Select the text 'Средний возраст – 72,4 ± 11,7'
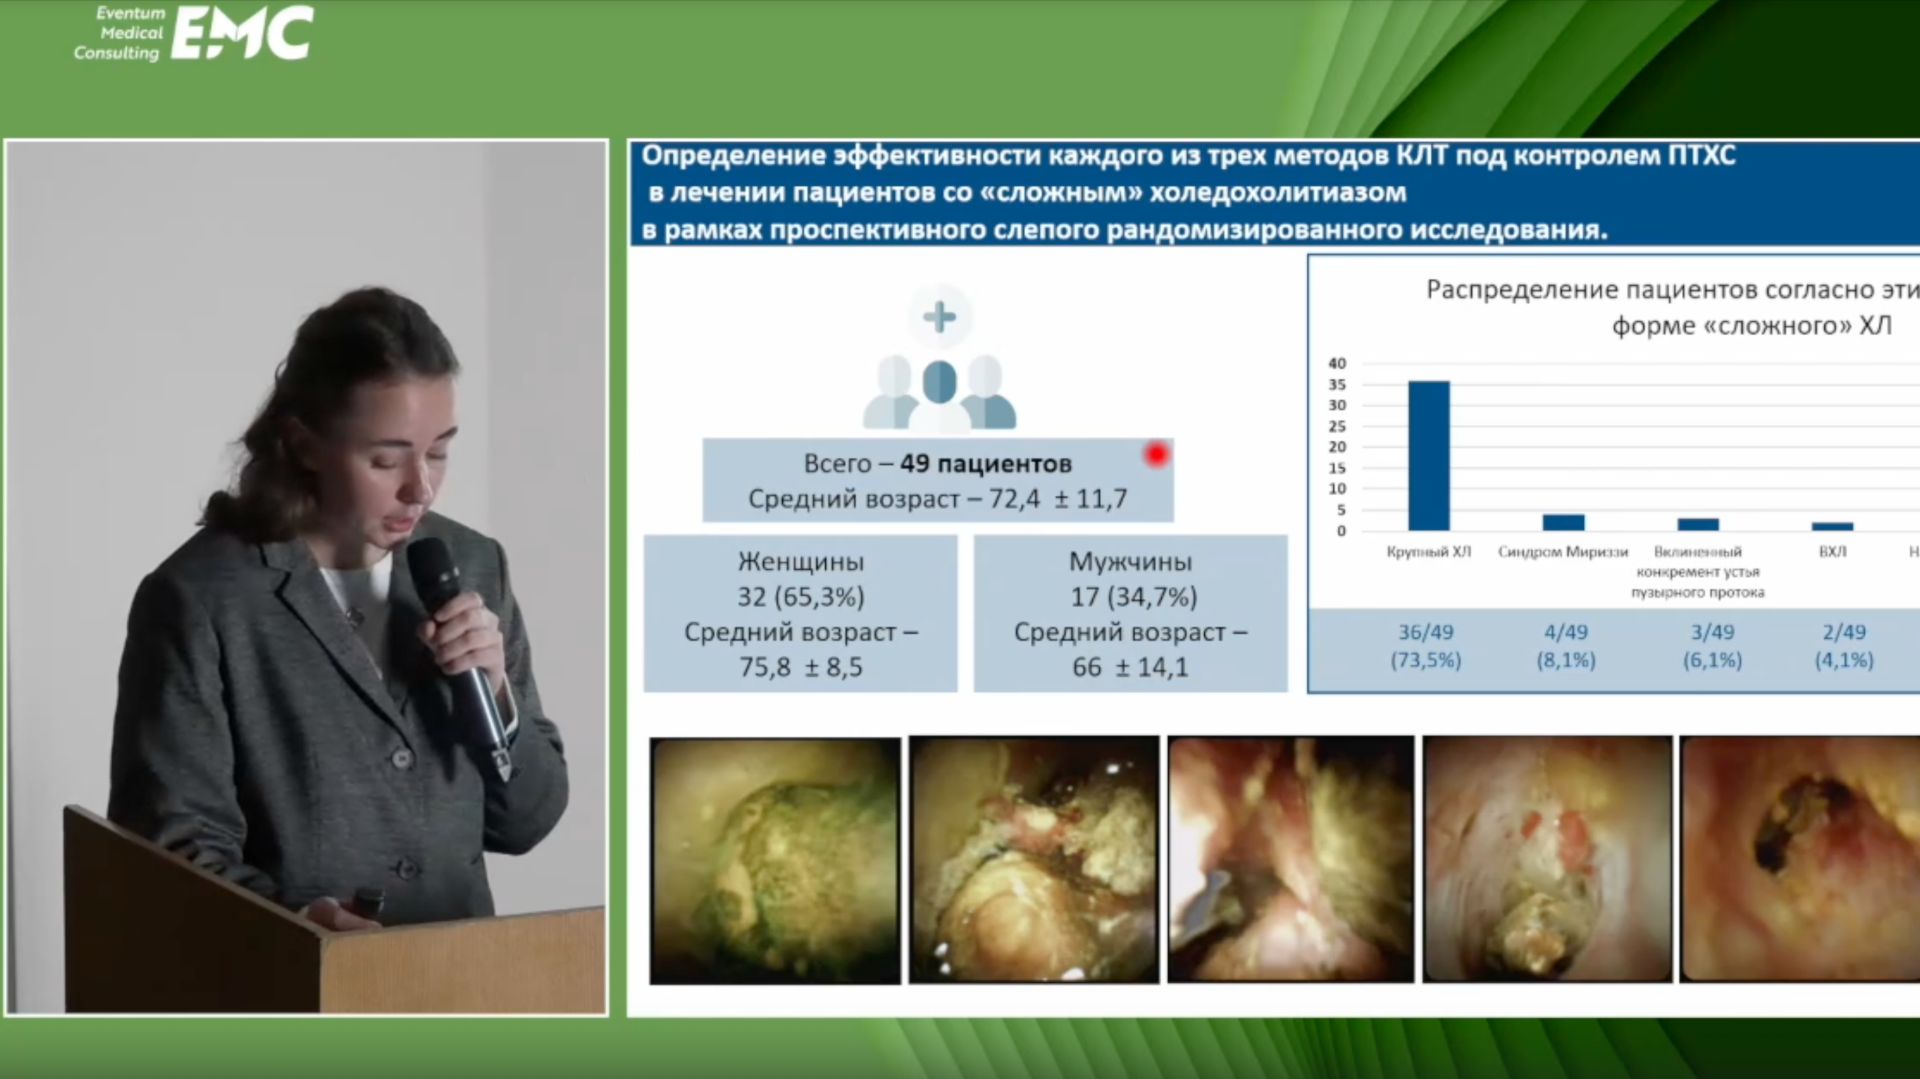Image resolution: width=1920 pixels, height=1079 pixels. (x=938, y=499)
